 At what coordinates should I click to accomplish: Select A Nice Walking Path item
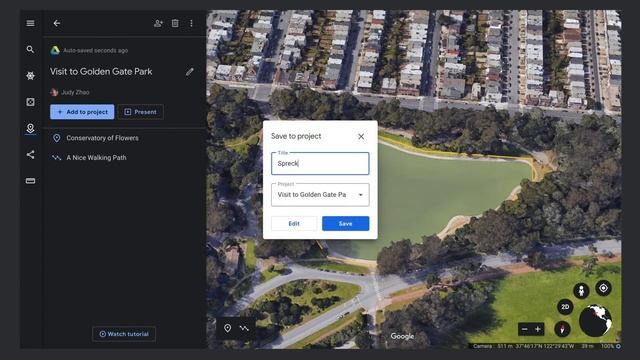(x=96, y=158)
